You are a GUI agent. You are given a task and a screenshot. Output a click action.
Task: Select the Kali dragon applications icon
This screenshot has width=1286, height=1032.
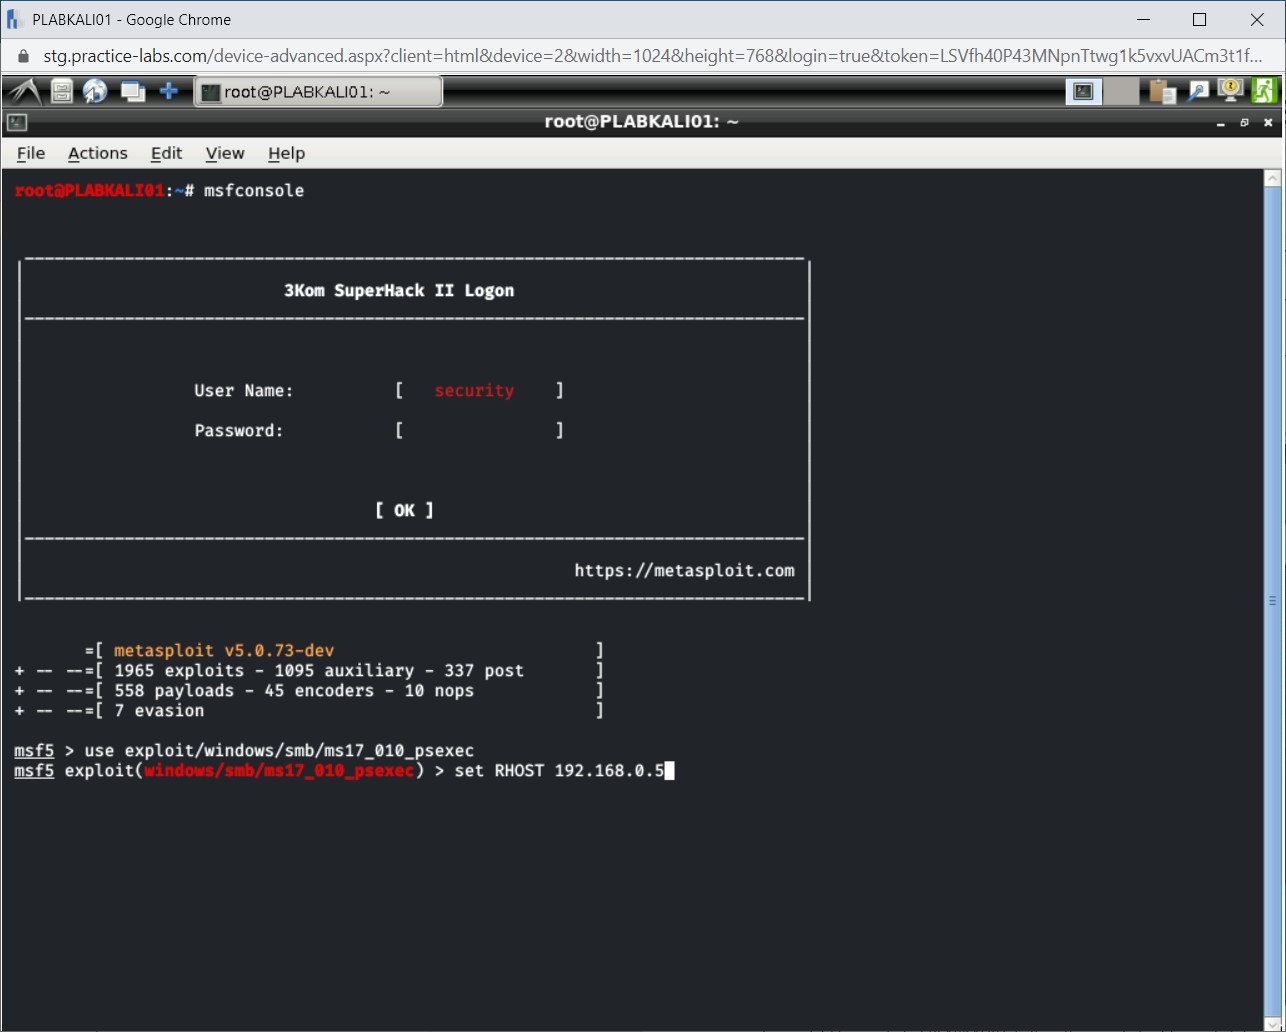23,91
